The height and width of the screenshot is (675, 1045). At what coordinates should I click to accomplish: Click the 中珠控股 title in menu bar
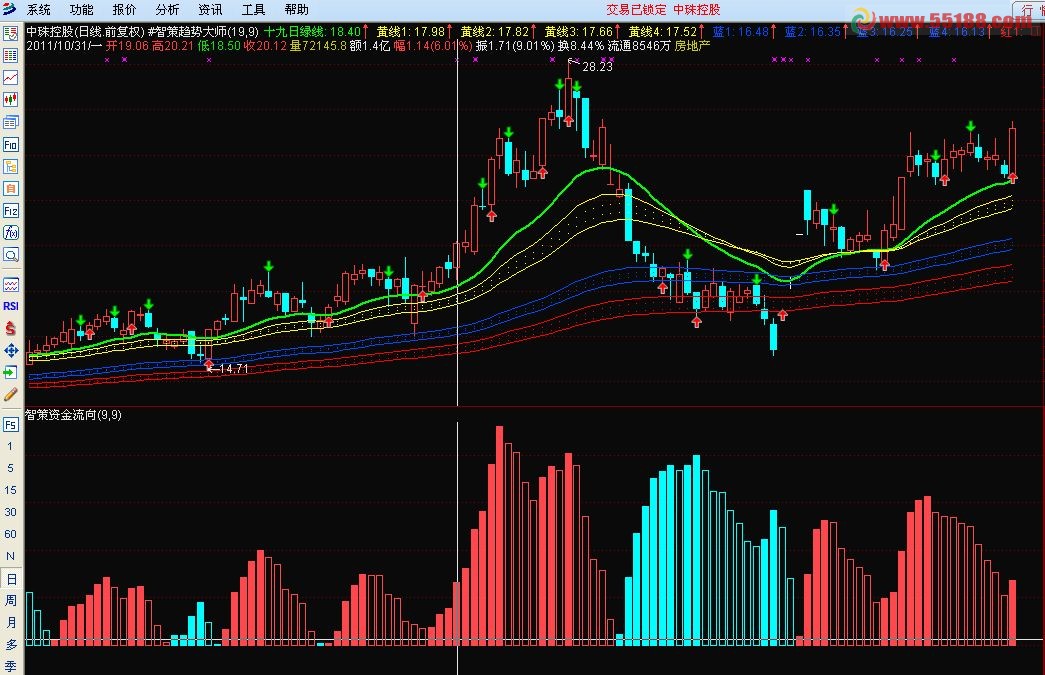[x=696, y=9]
